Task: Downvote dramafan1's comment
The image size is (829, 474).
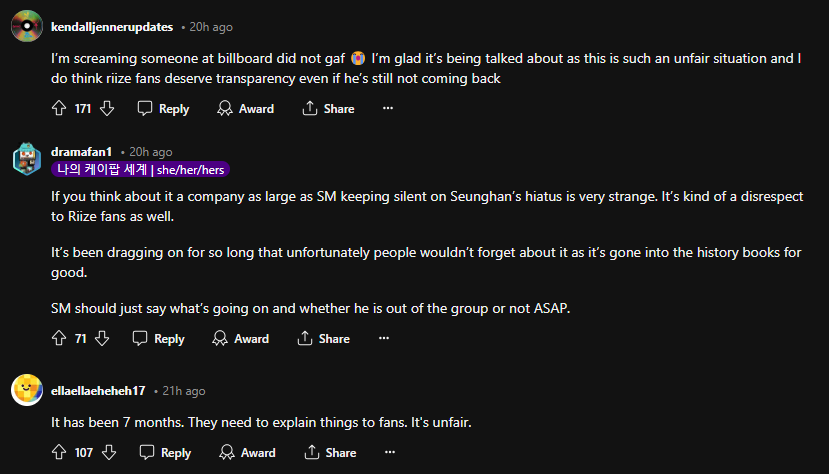Action: pos(101,339)
